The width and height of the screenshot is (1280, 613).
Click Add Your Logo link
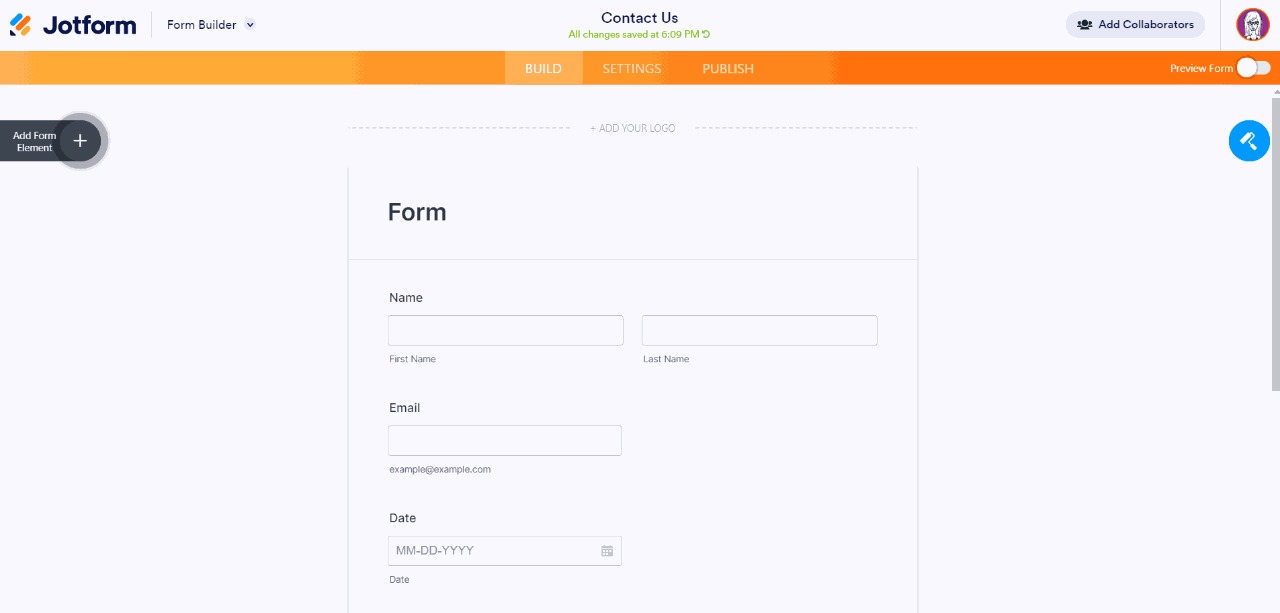pyautogui.click(x=632, y=128)
